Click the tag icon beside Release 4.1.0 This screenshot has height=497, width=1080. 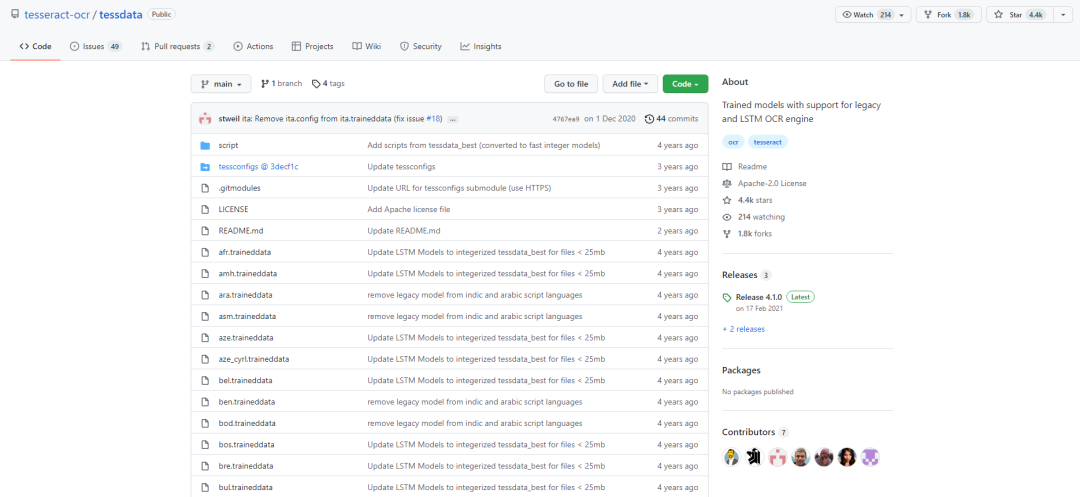pyautogui.click(x=727, y=297)
